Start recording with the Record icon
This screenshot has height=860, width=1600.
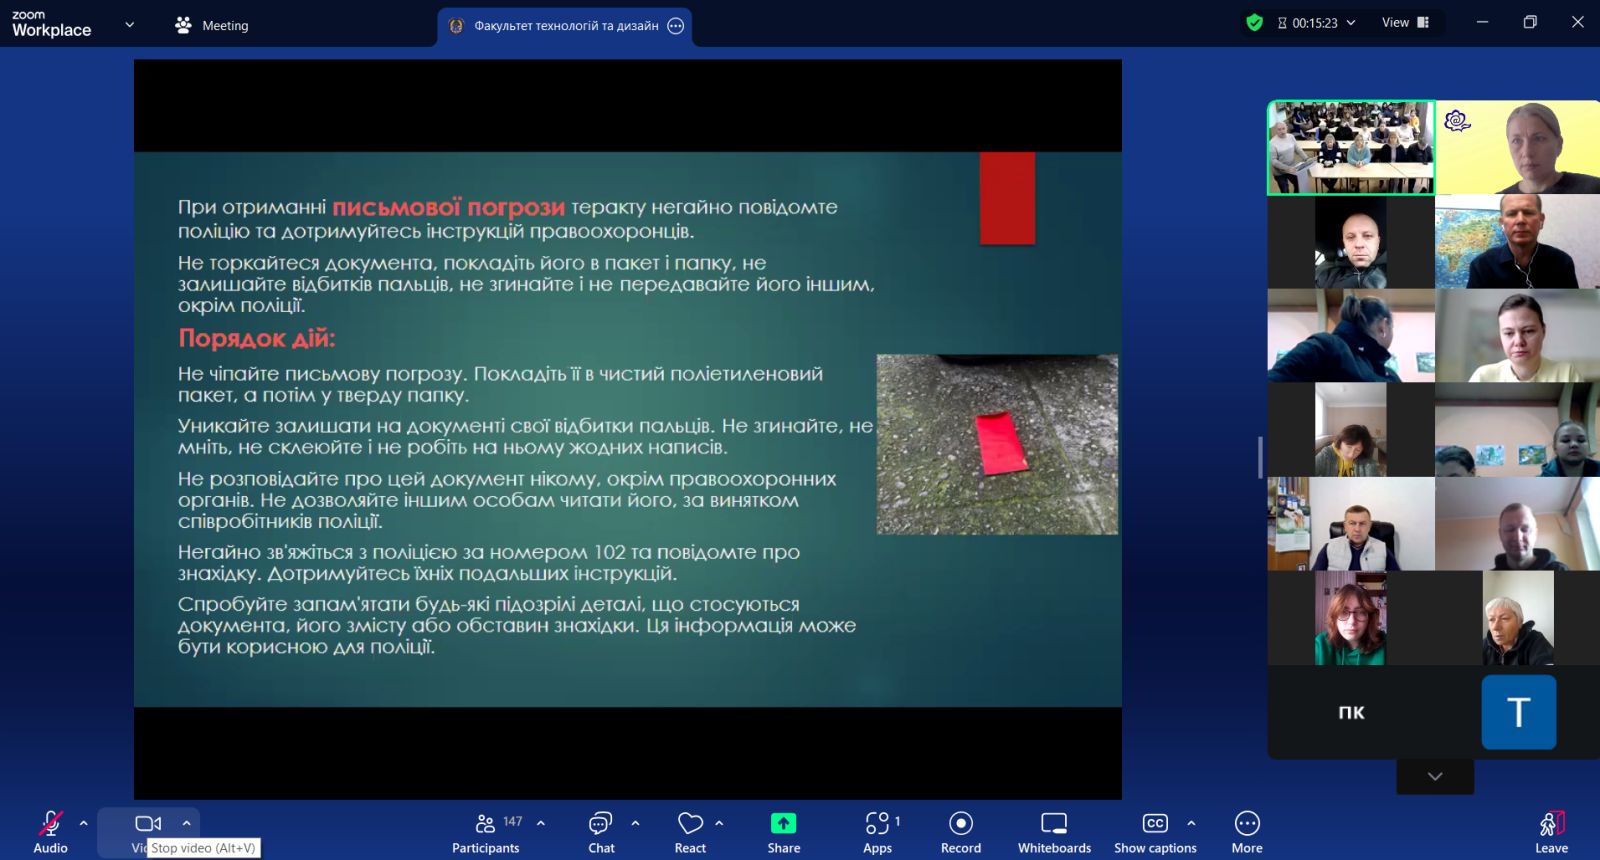961,823
